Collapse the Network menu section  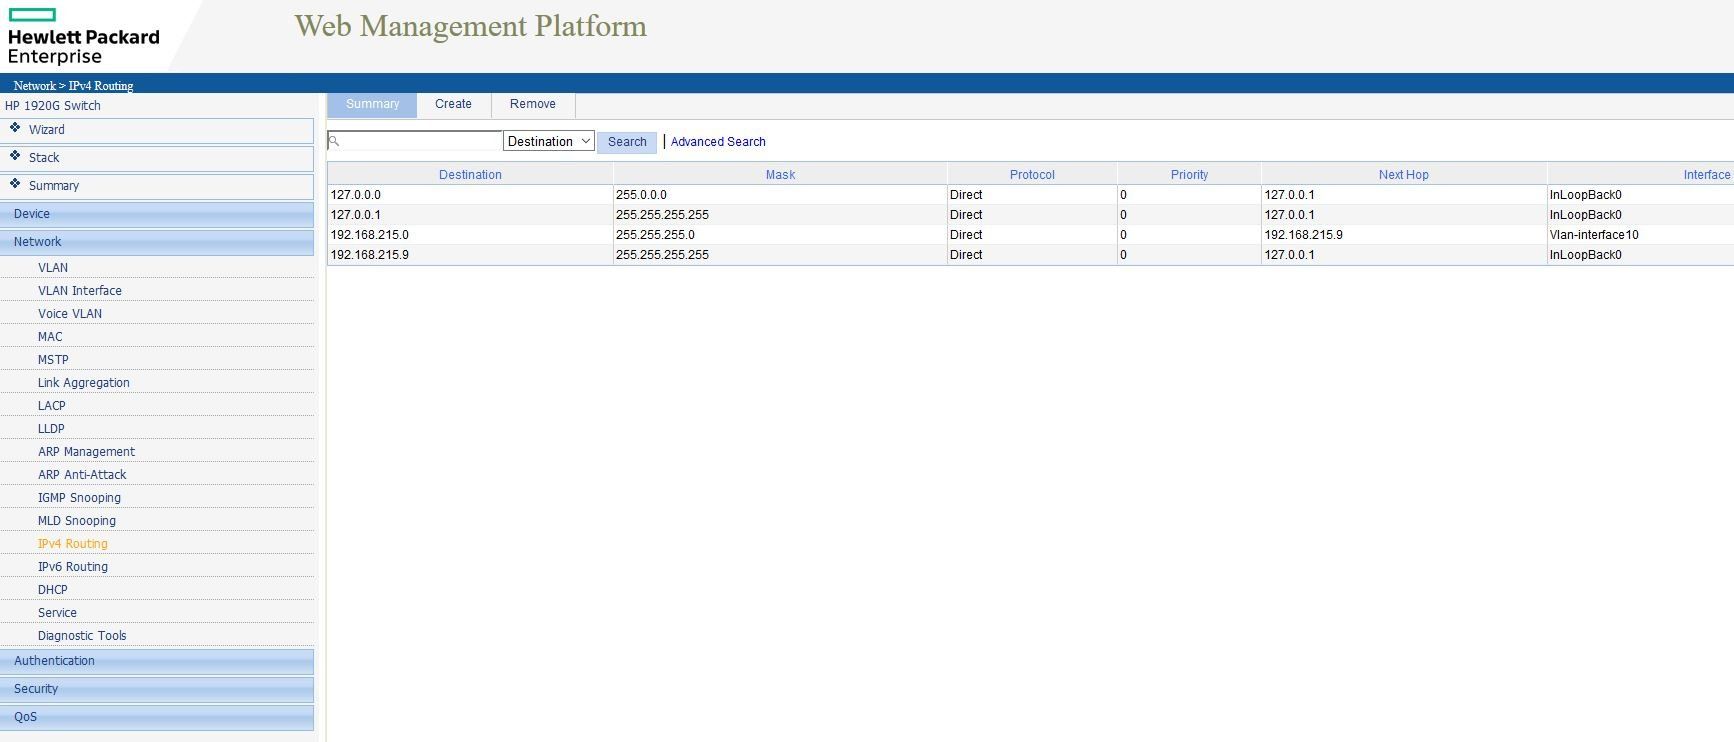click(x=157, y=242)
